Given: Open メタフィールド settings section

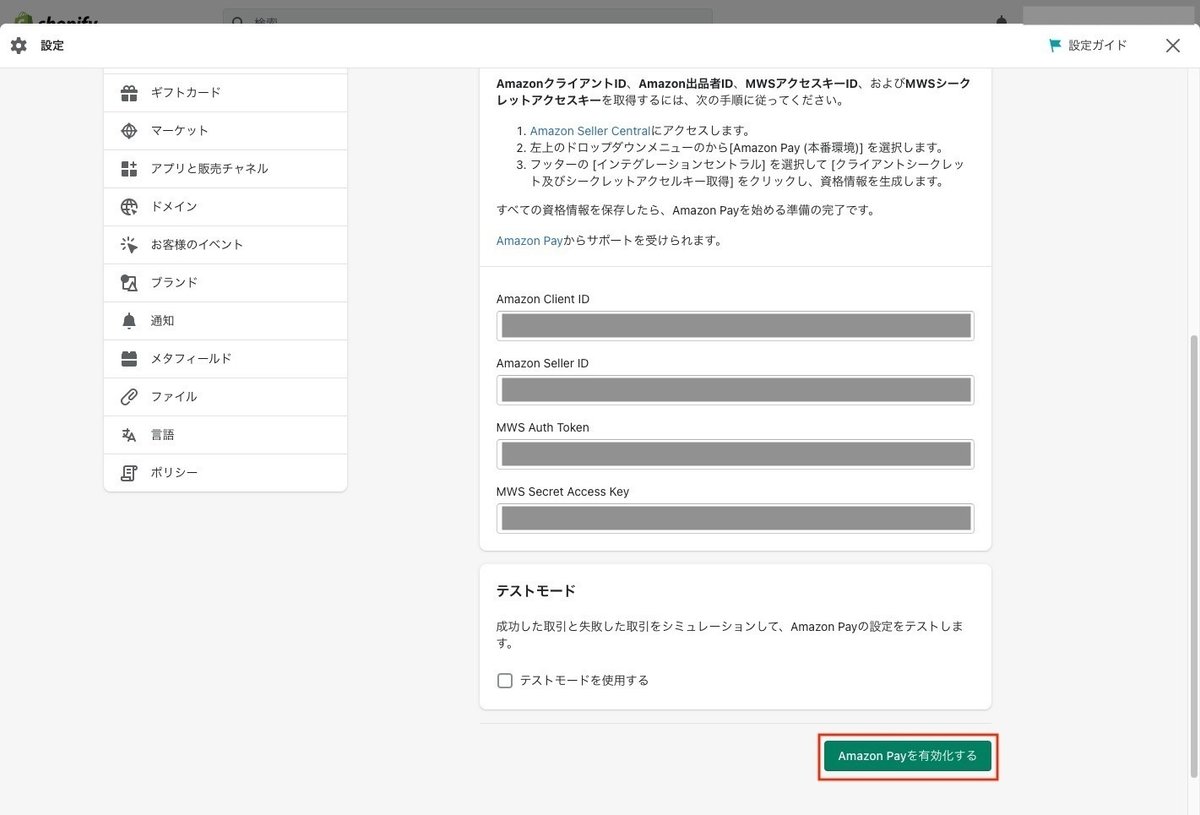Looking at the screenshot, I should [225, 359].
